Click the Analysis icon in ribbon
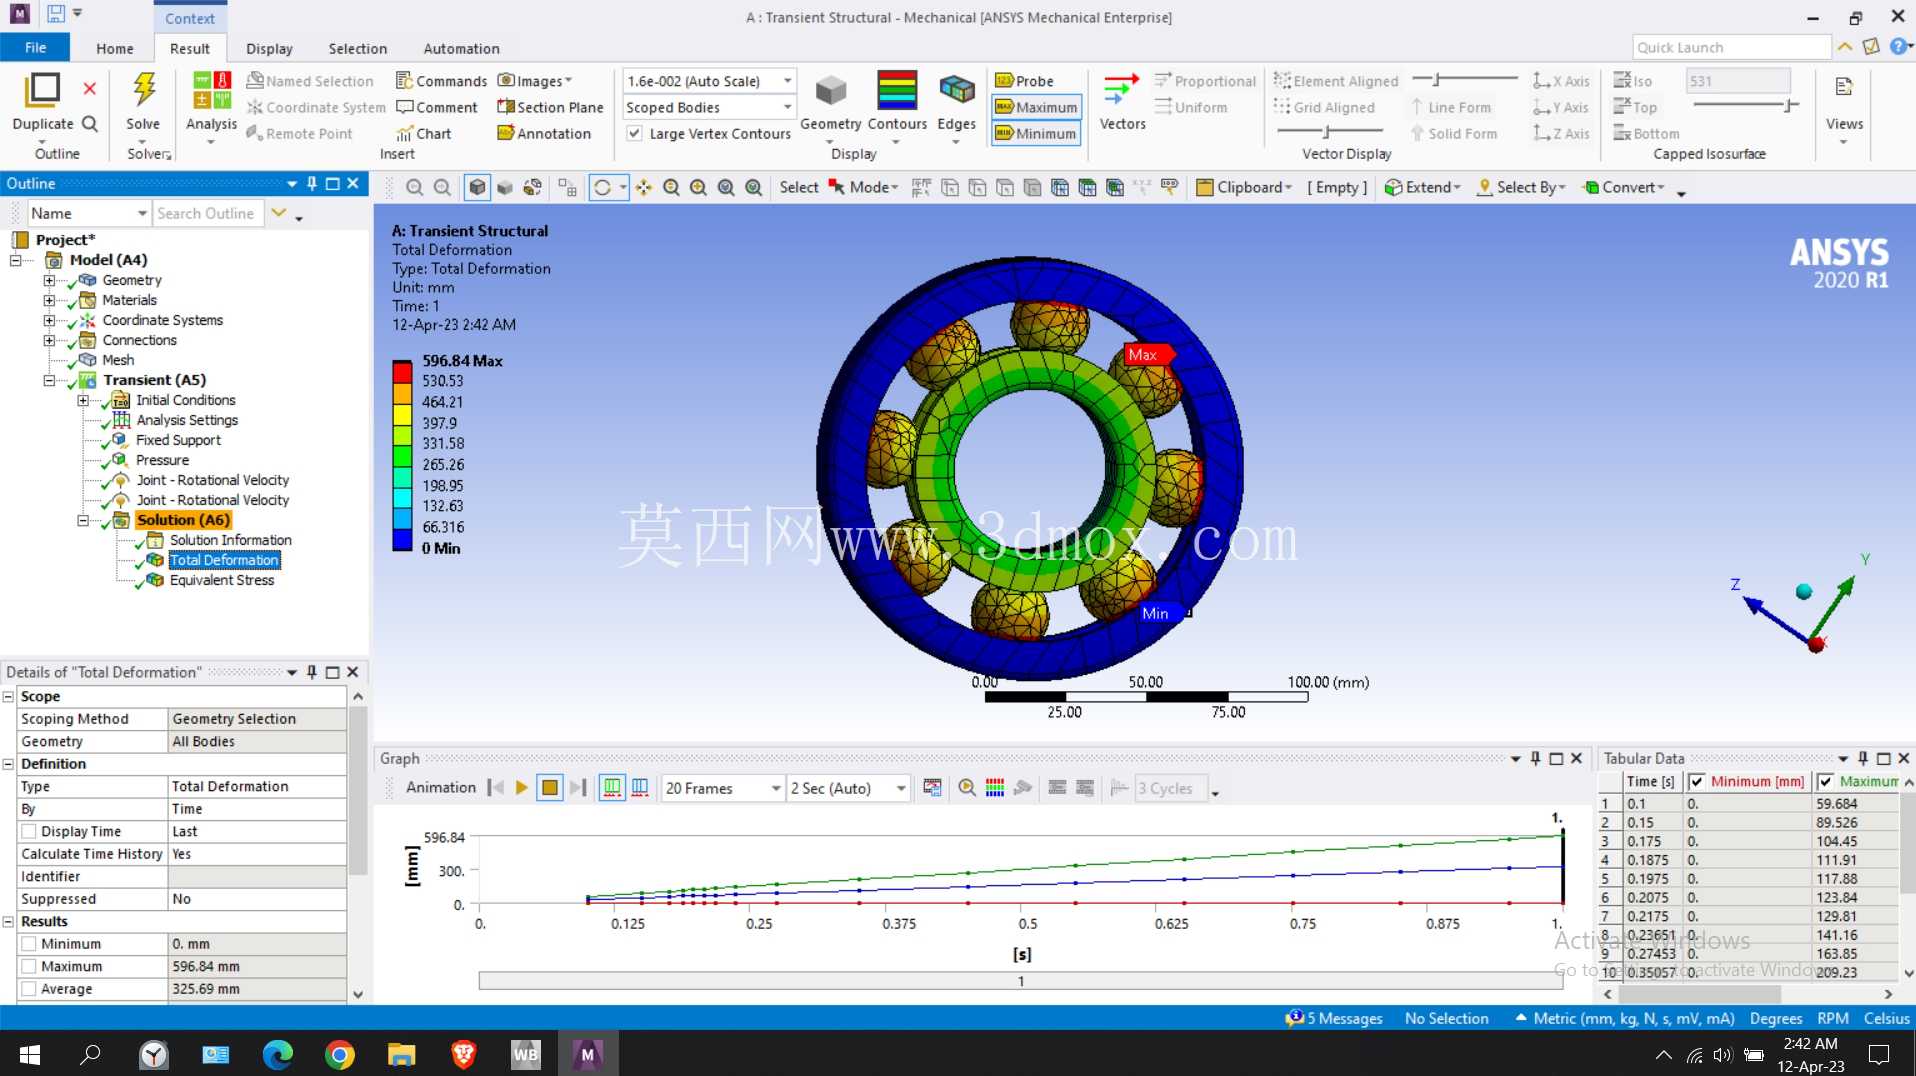Viewport: 1916px width, 1076px height. [211, 90]
